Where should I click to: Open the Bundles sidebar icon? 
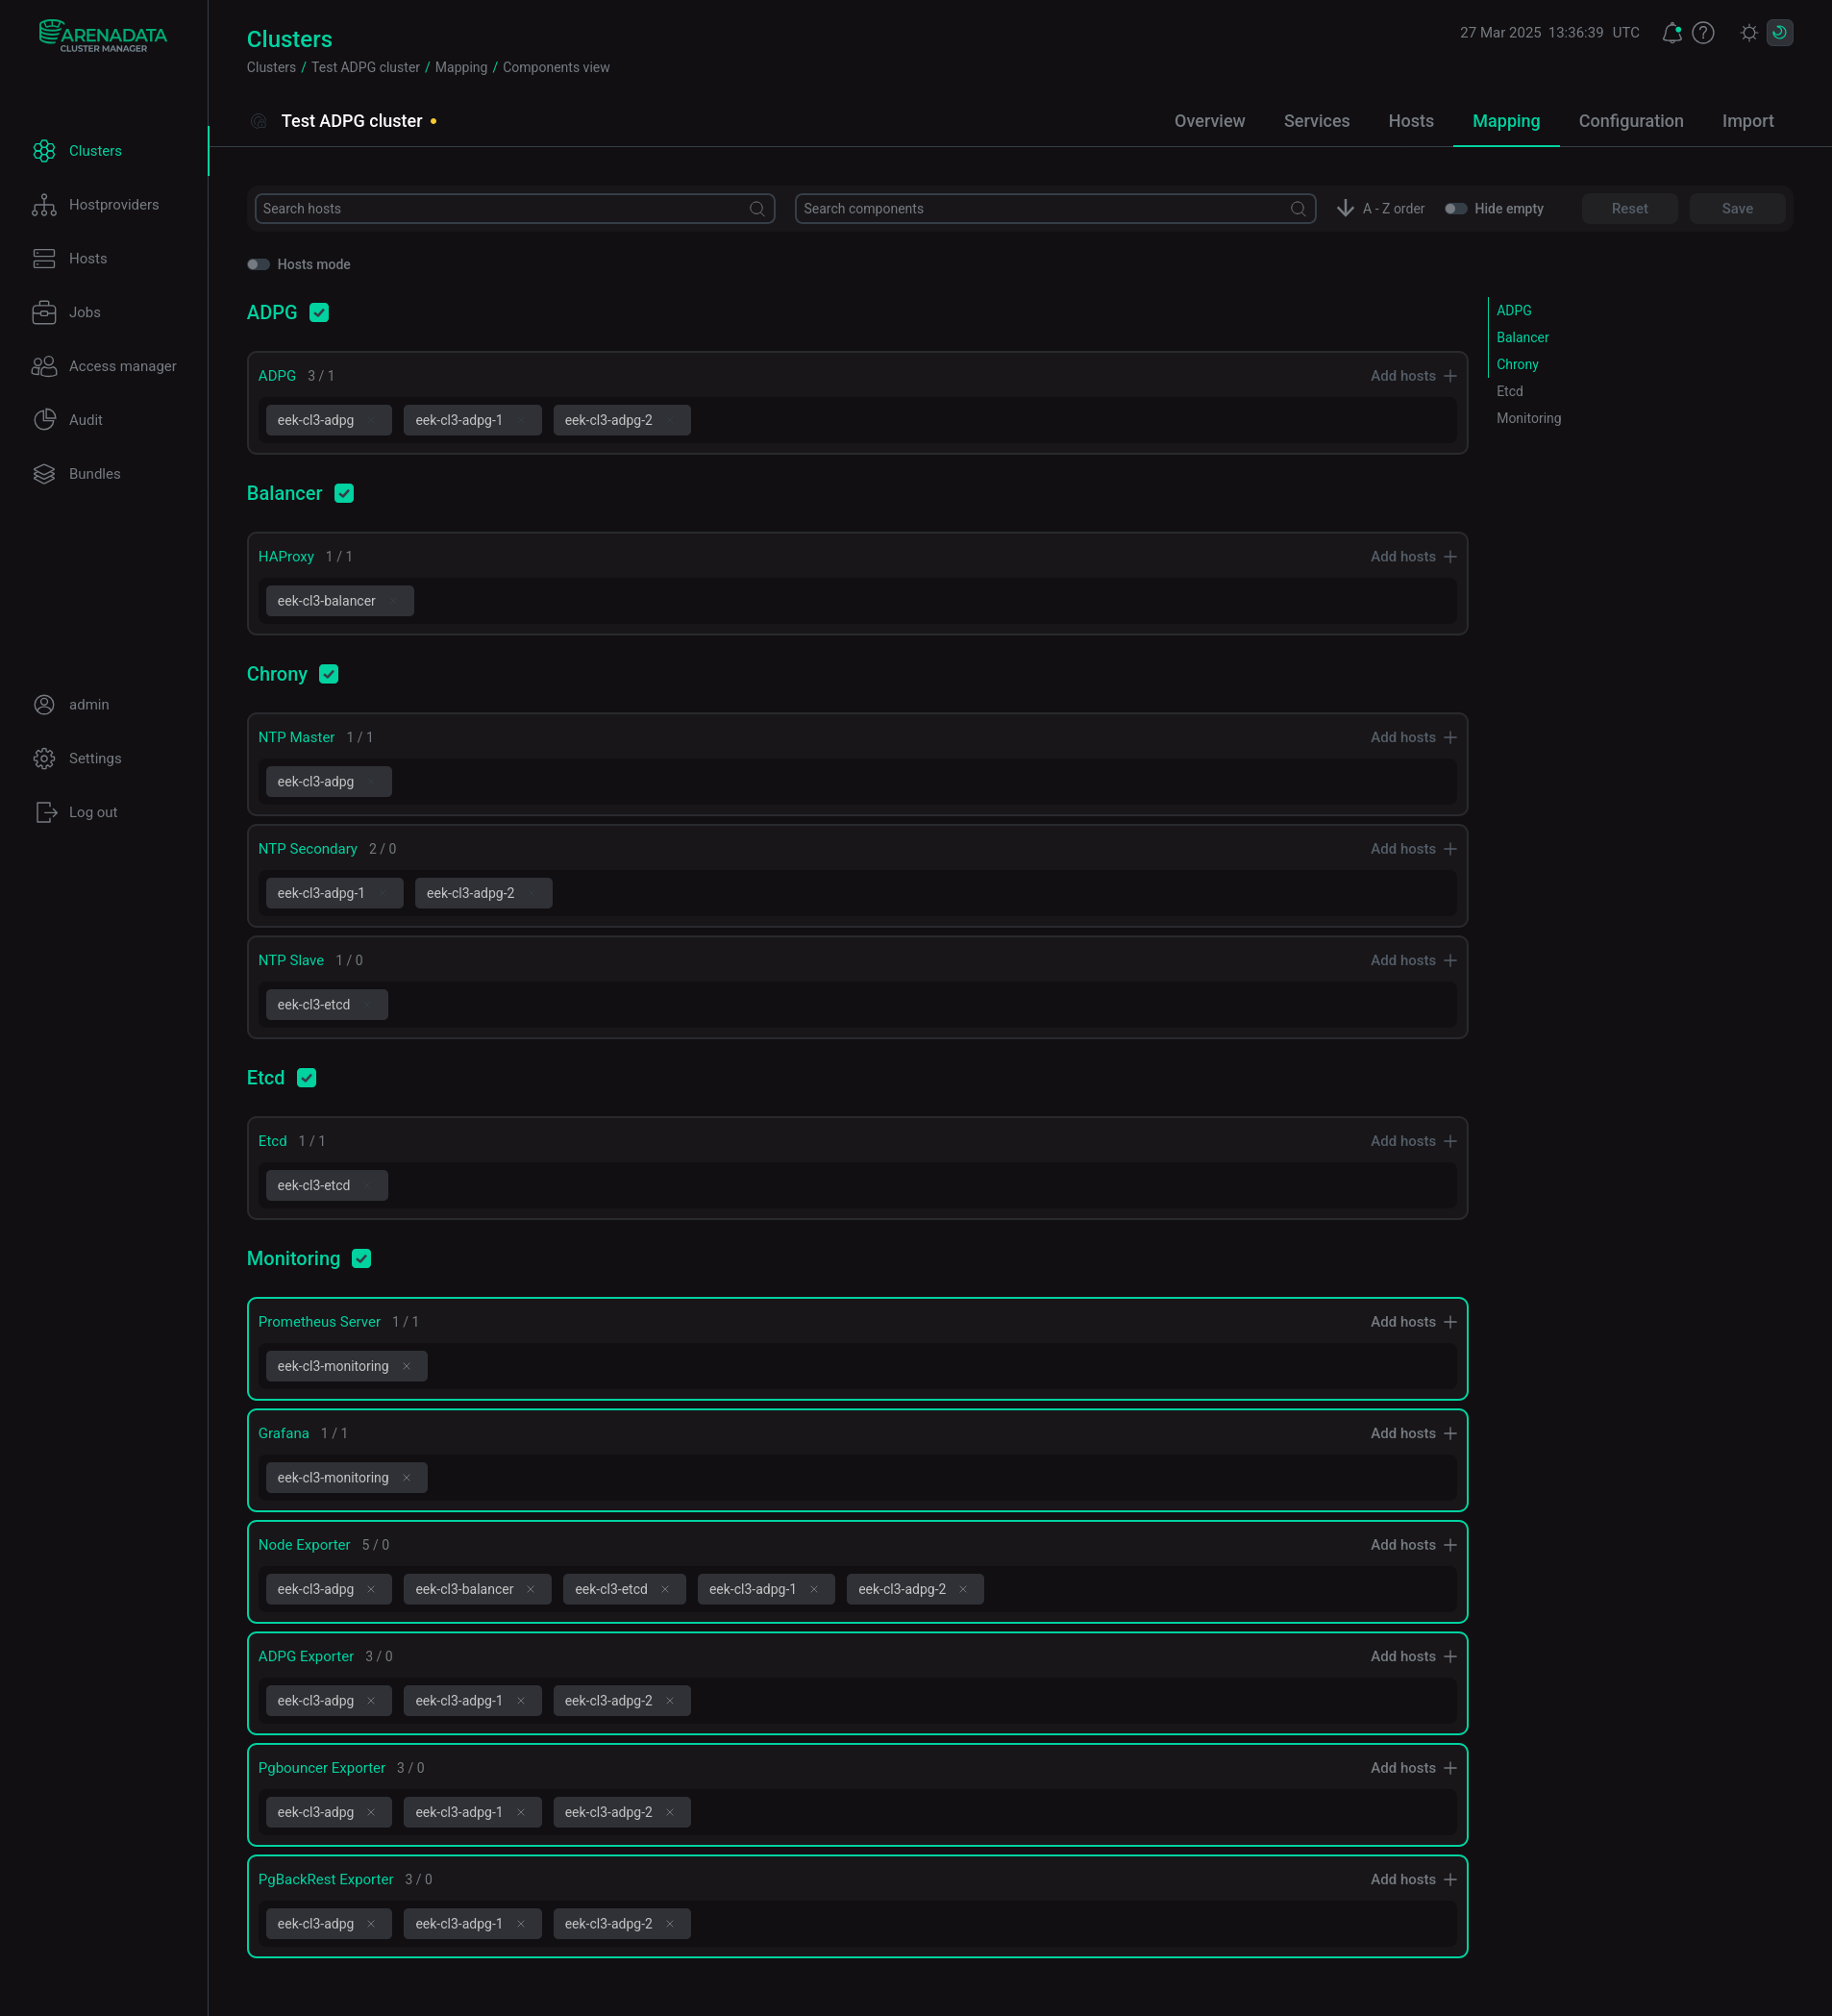tap(44, 474)
